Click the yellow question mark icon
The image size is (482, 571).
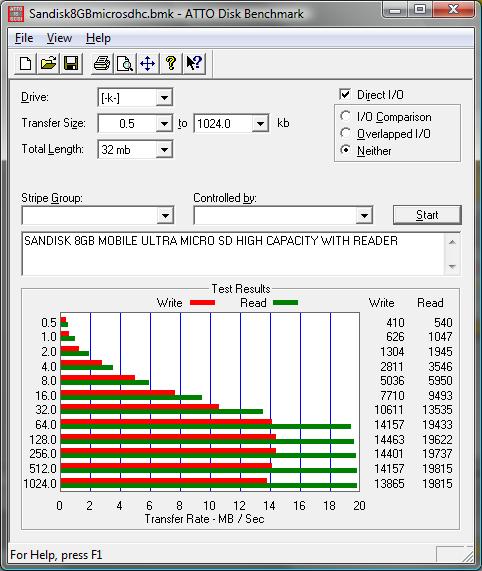[171, 63]
